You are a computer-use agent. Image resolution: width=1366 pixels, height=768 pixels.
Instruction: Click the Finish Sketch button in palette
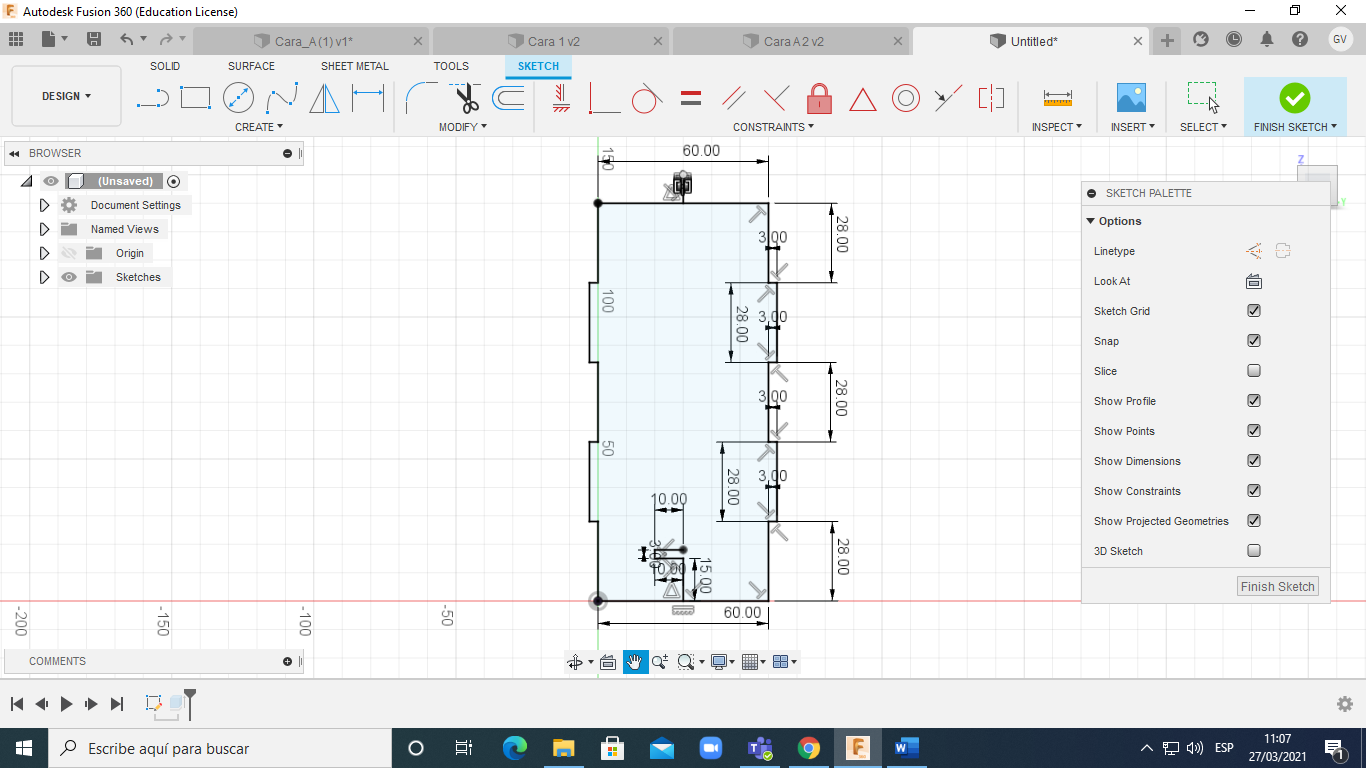(x=1278, y=586)
